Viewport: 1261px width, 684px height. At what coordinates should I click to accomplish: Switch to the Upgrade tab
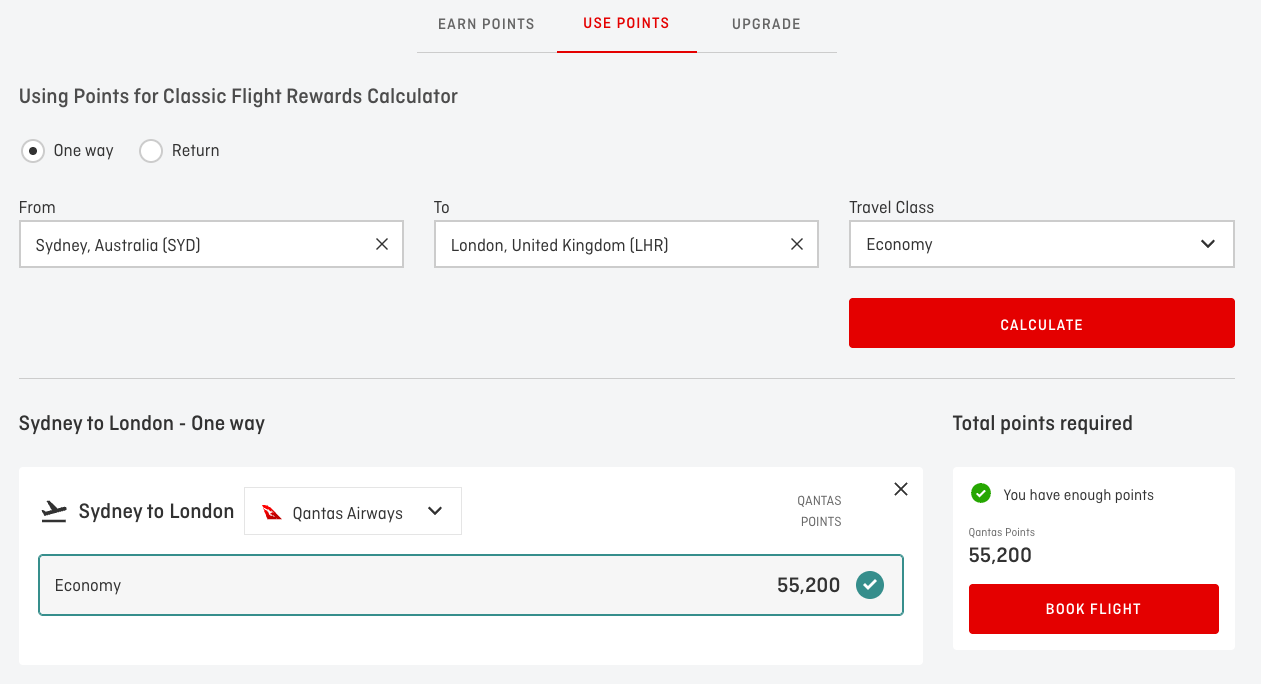pyautogui.click(x=766, y=24)
